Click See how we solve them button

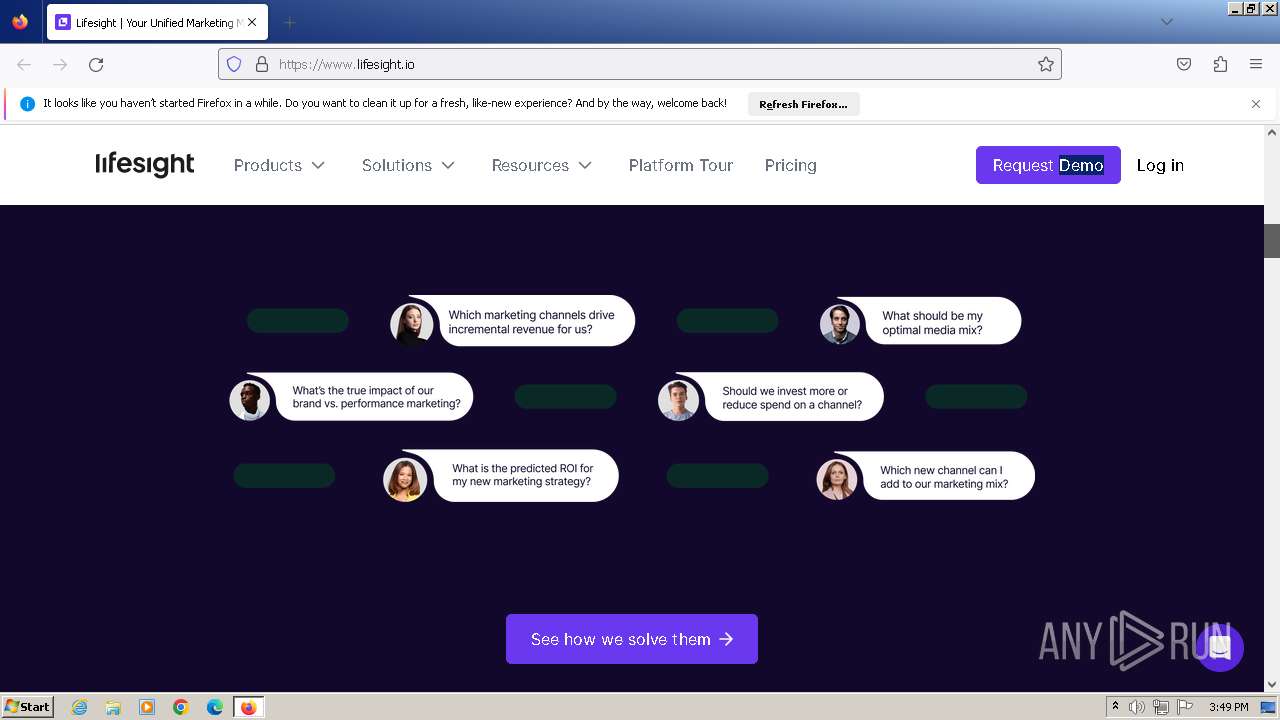(x=632, y=639)
